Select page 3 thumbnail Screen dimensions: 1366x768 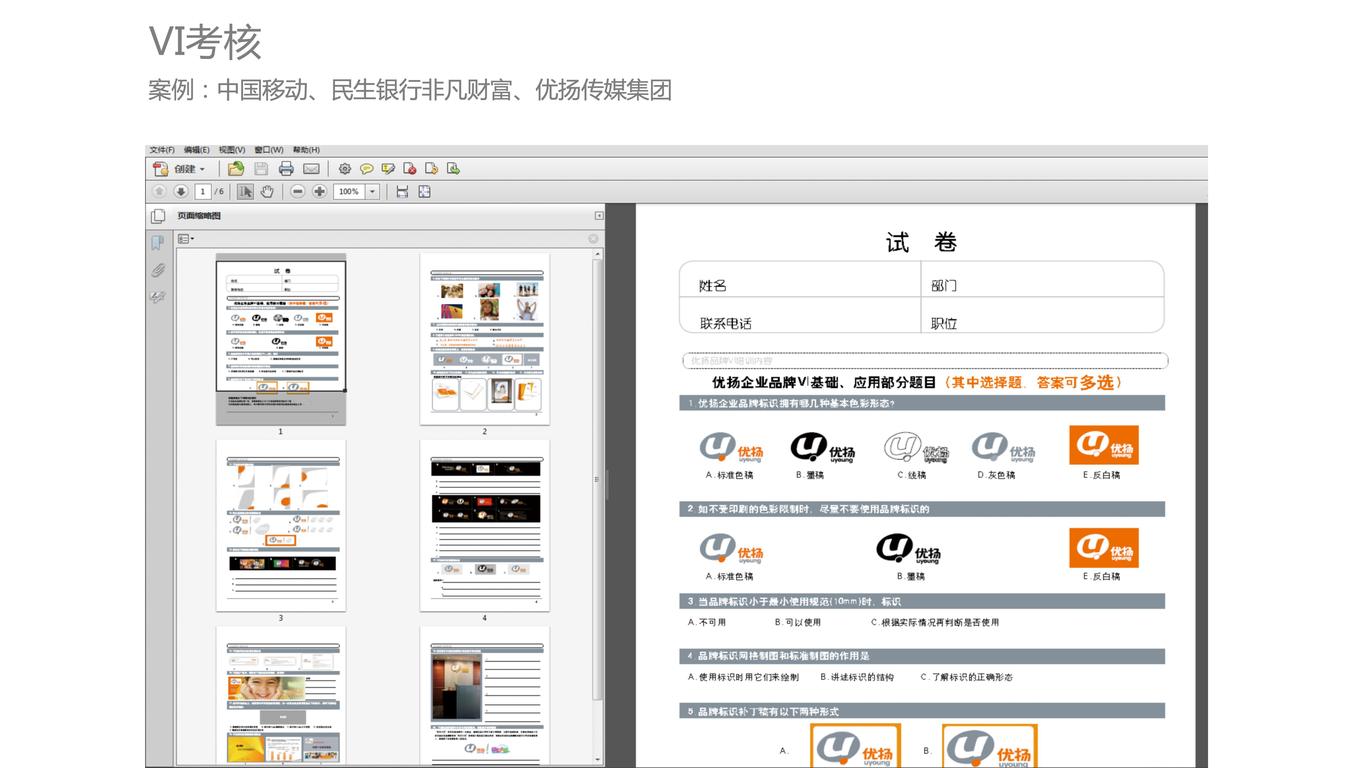pos(281,526)
